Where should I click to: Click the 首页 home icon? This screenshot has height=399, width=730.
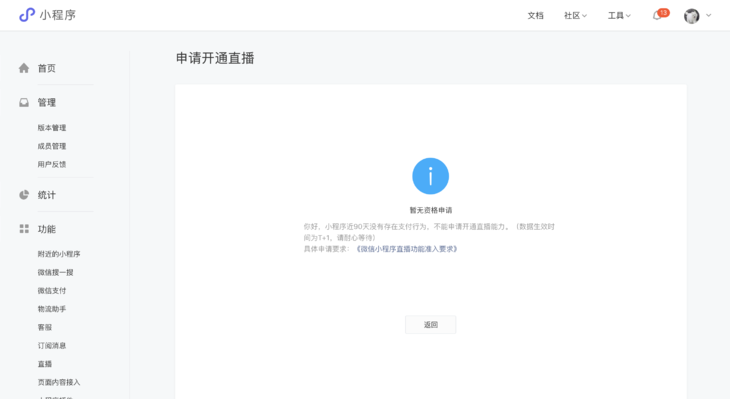tap(24, 68)
